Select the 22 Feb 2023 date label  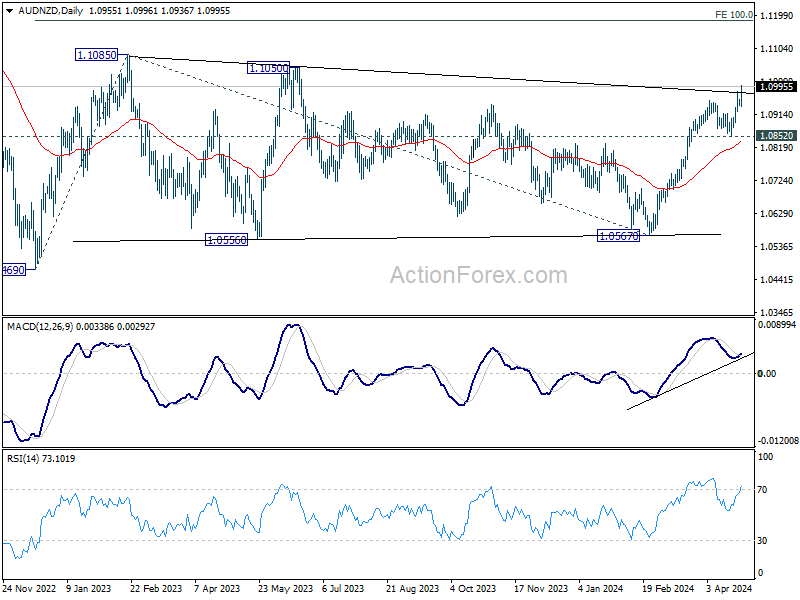156,588
